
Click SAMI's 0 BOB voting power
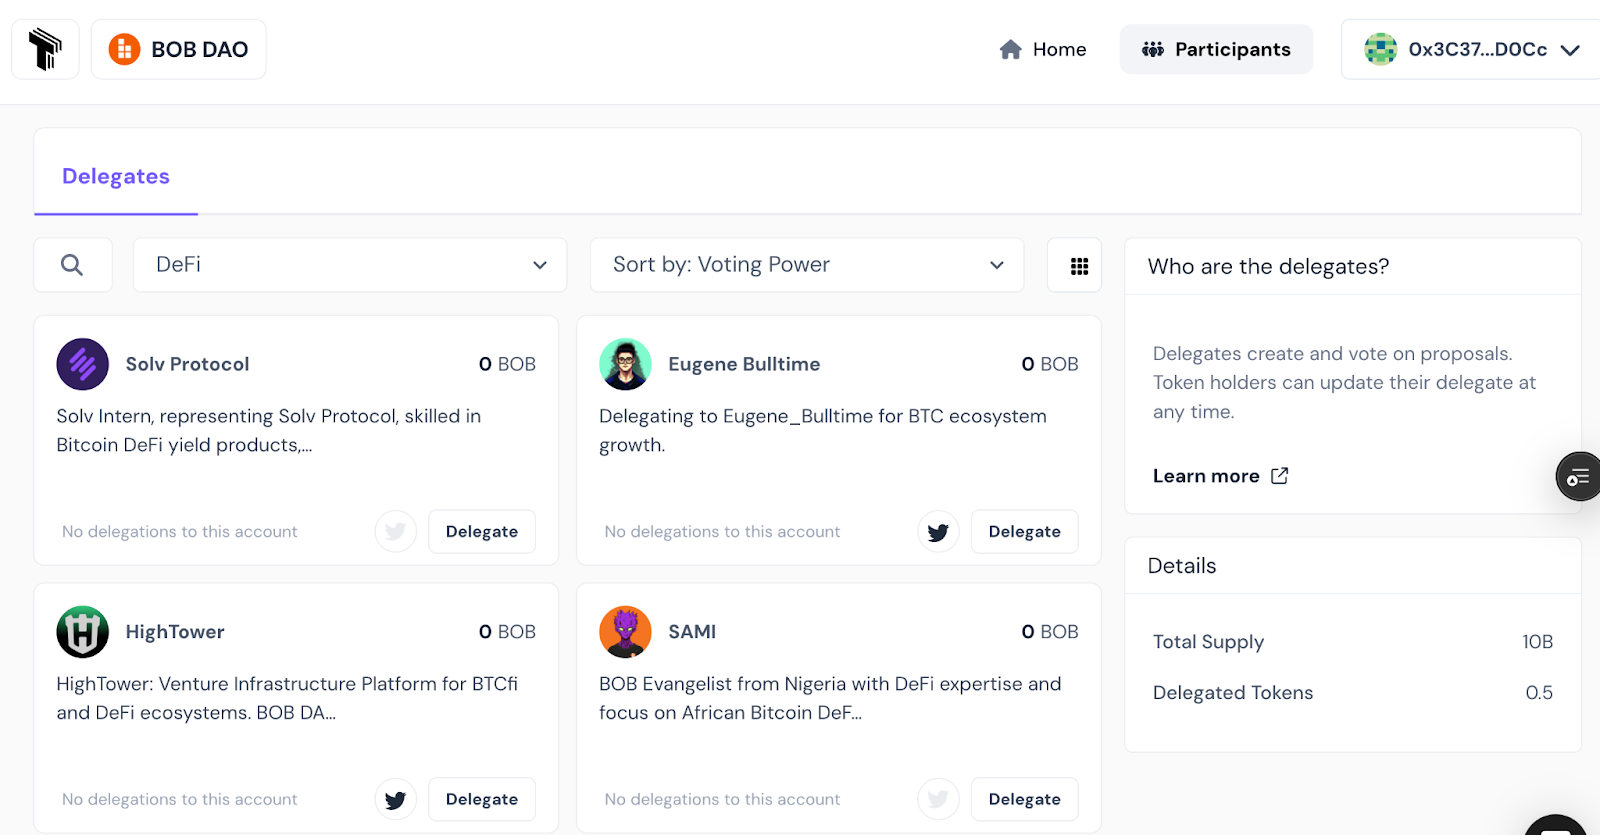[1050, 632]
